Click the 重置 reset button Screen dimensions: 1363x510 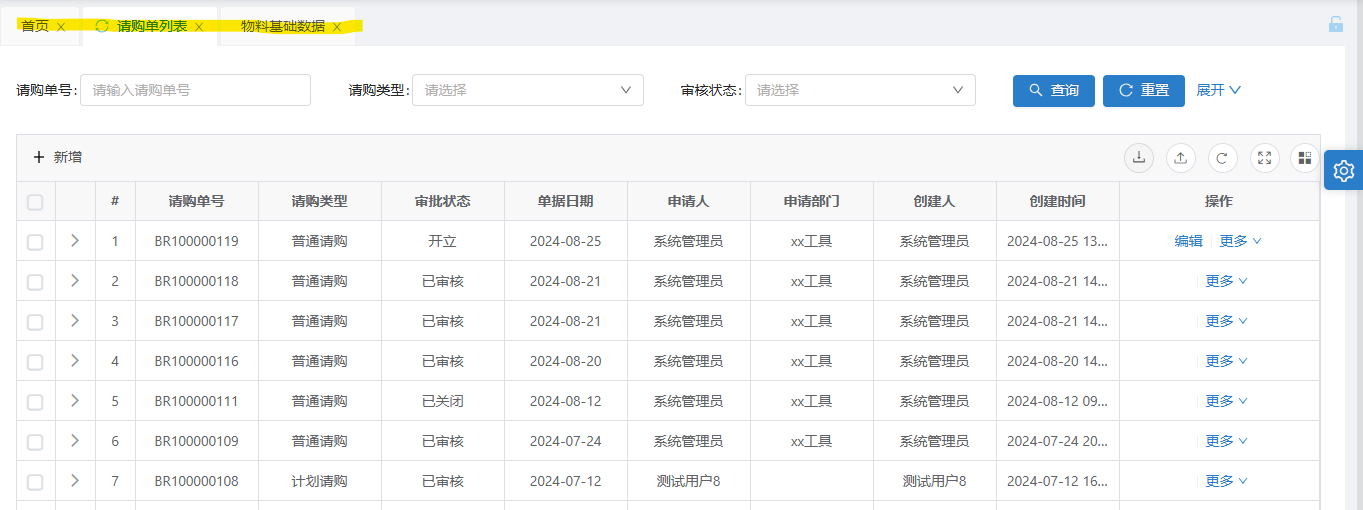tap(1144, 90)
